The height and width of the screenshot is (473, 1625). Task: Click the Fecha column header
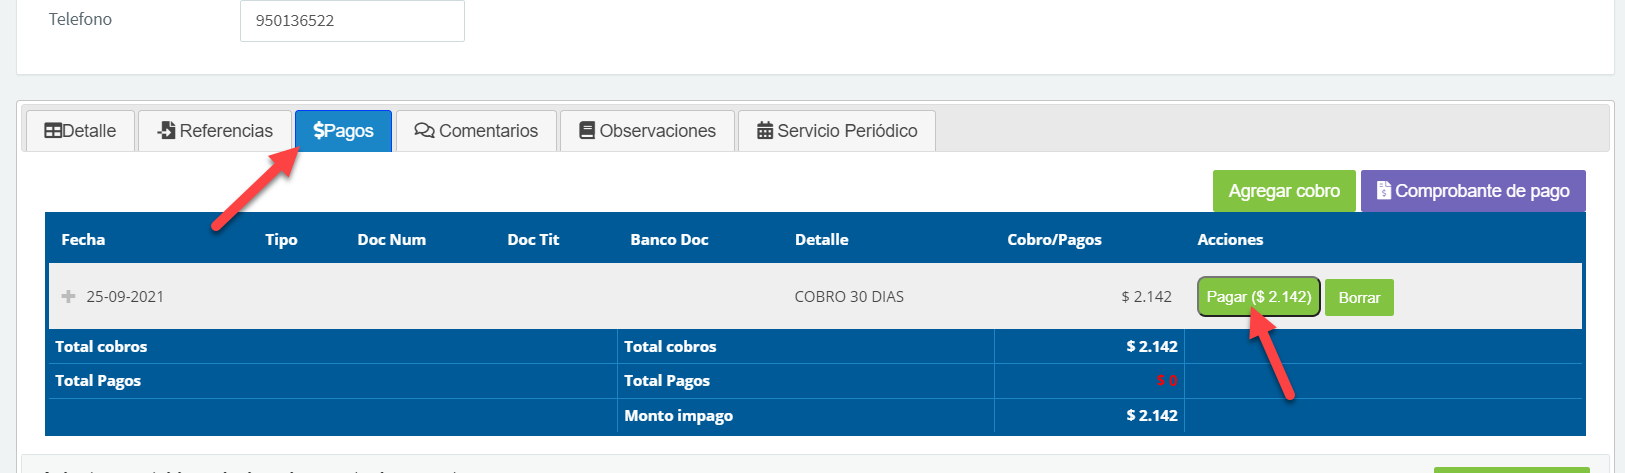pos(83,240)
